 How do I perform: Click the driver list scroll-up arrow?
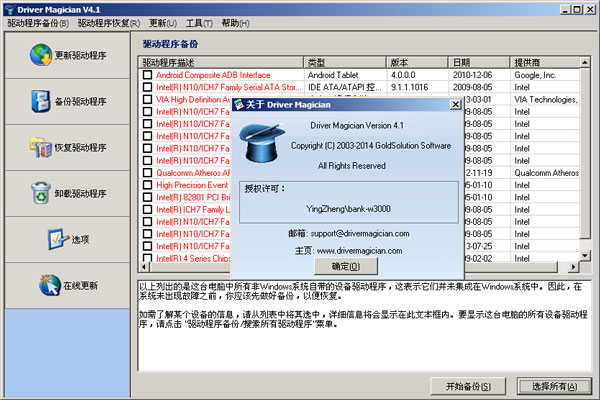point(585,62)
